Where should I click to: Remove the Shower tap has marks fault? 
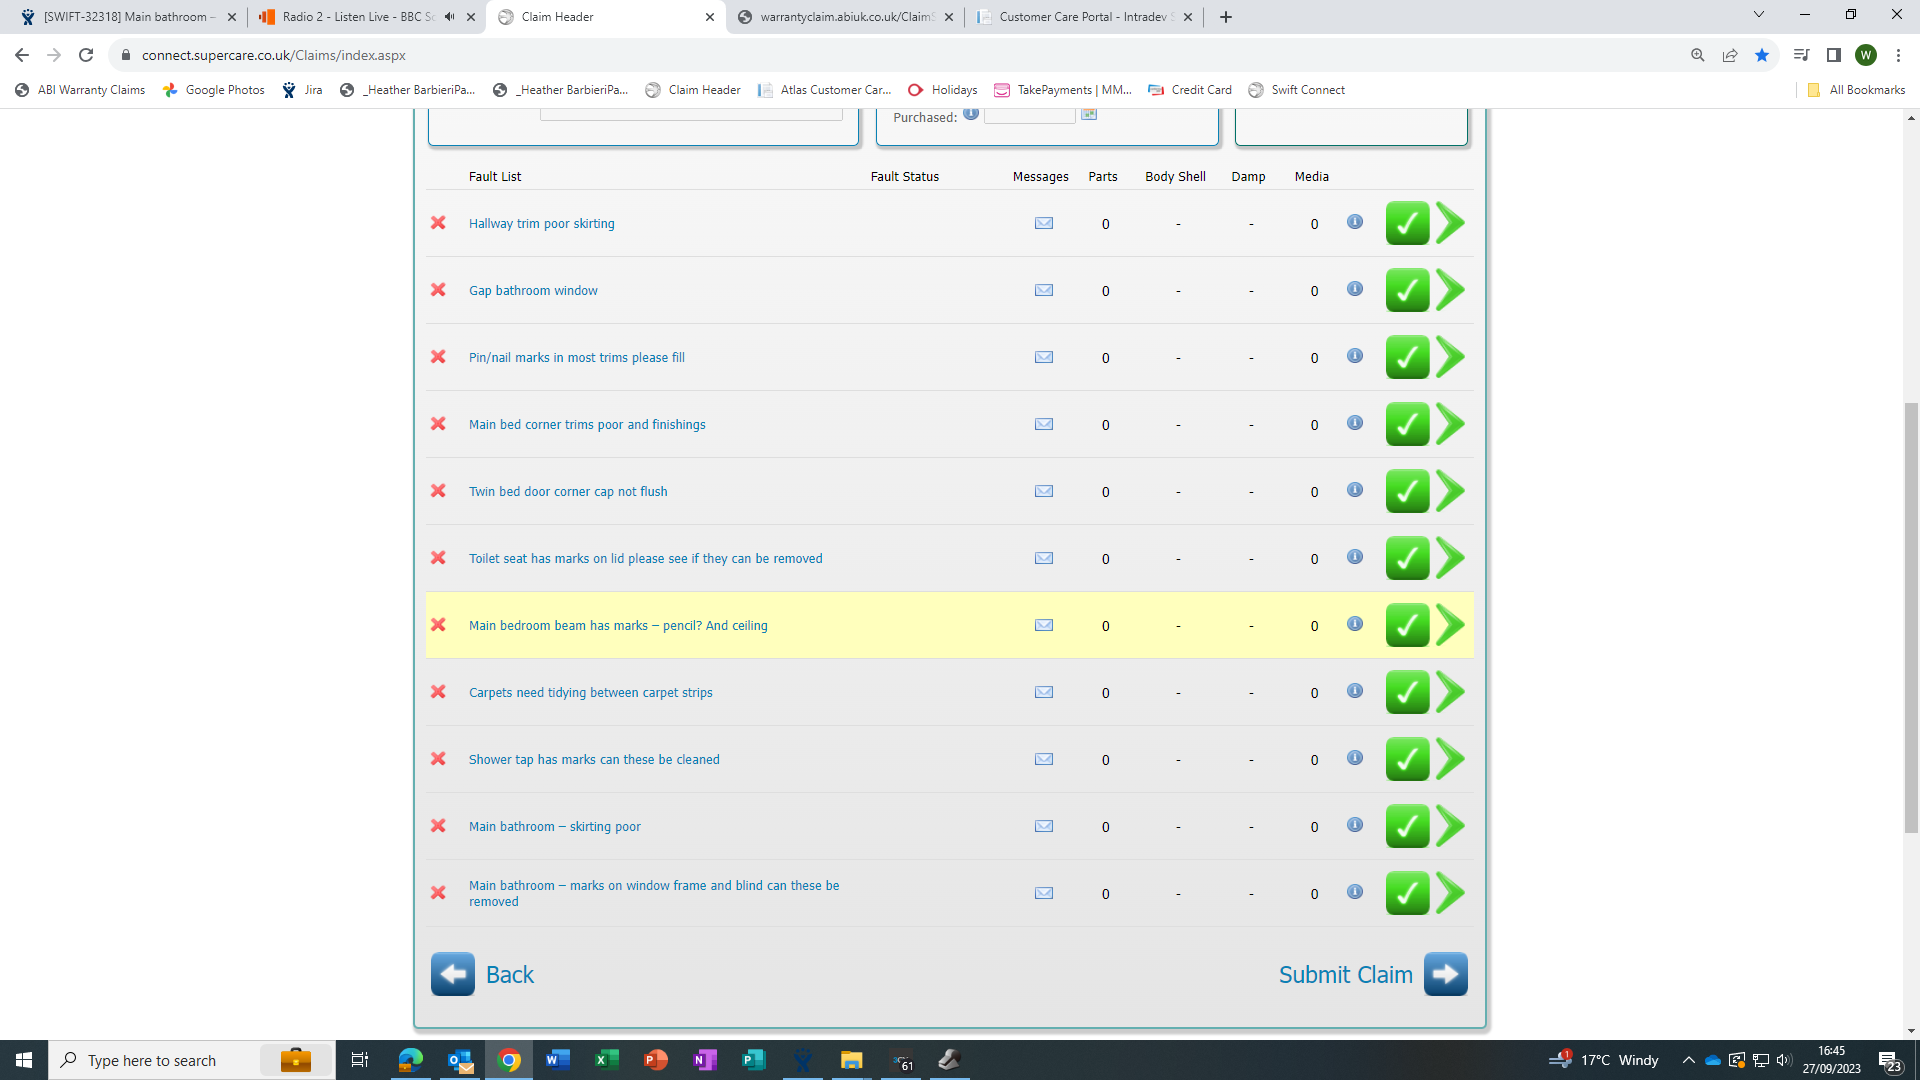(438, 759)
